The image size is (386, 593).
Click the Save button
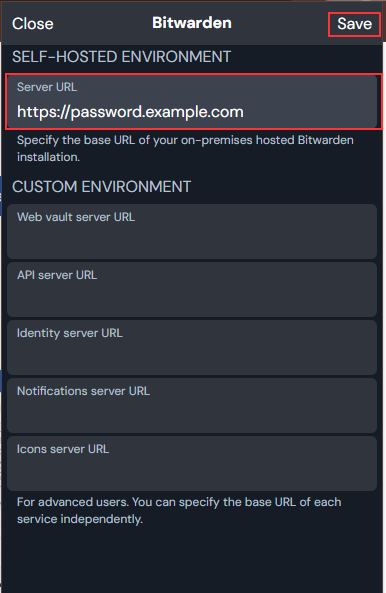click(354, 24)
